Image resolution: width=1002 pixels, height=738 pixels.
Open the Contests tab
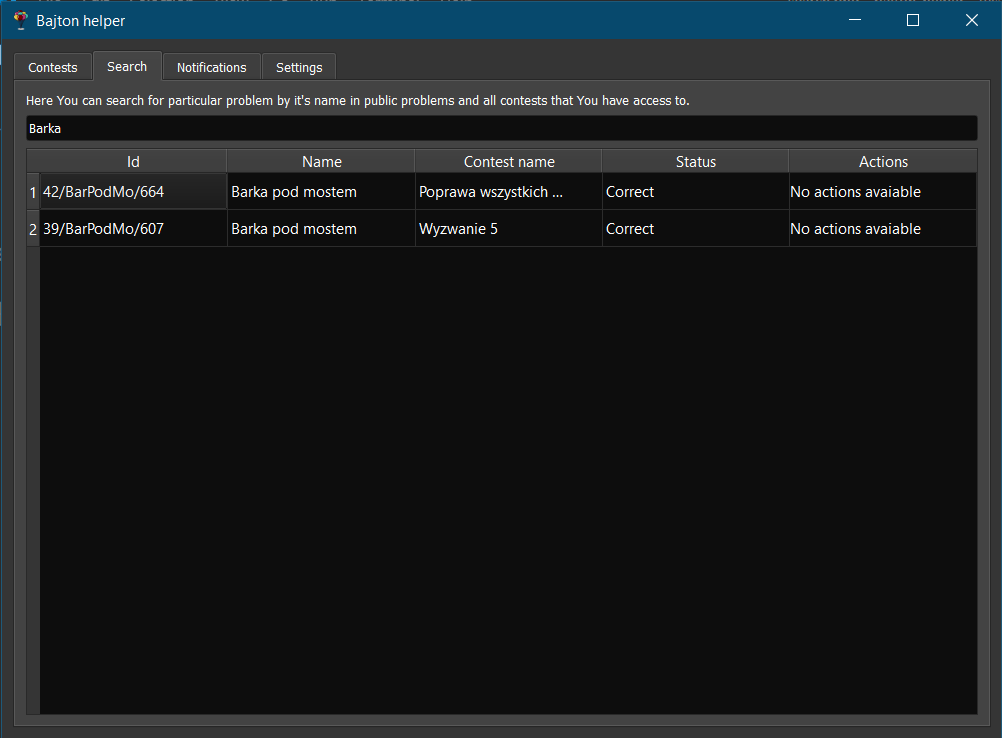point(52,67)
